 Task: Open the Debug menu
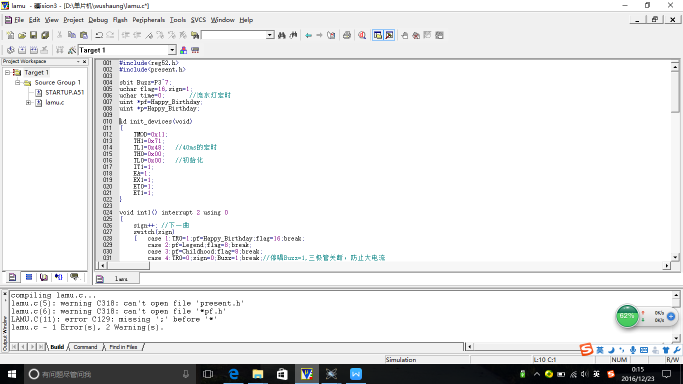coord(98,20)
